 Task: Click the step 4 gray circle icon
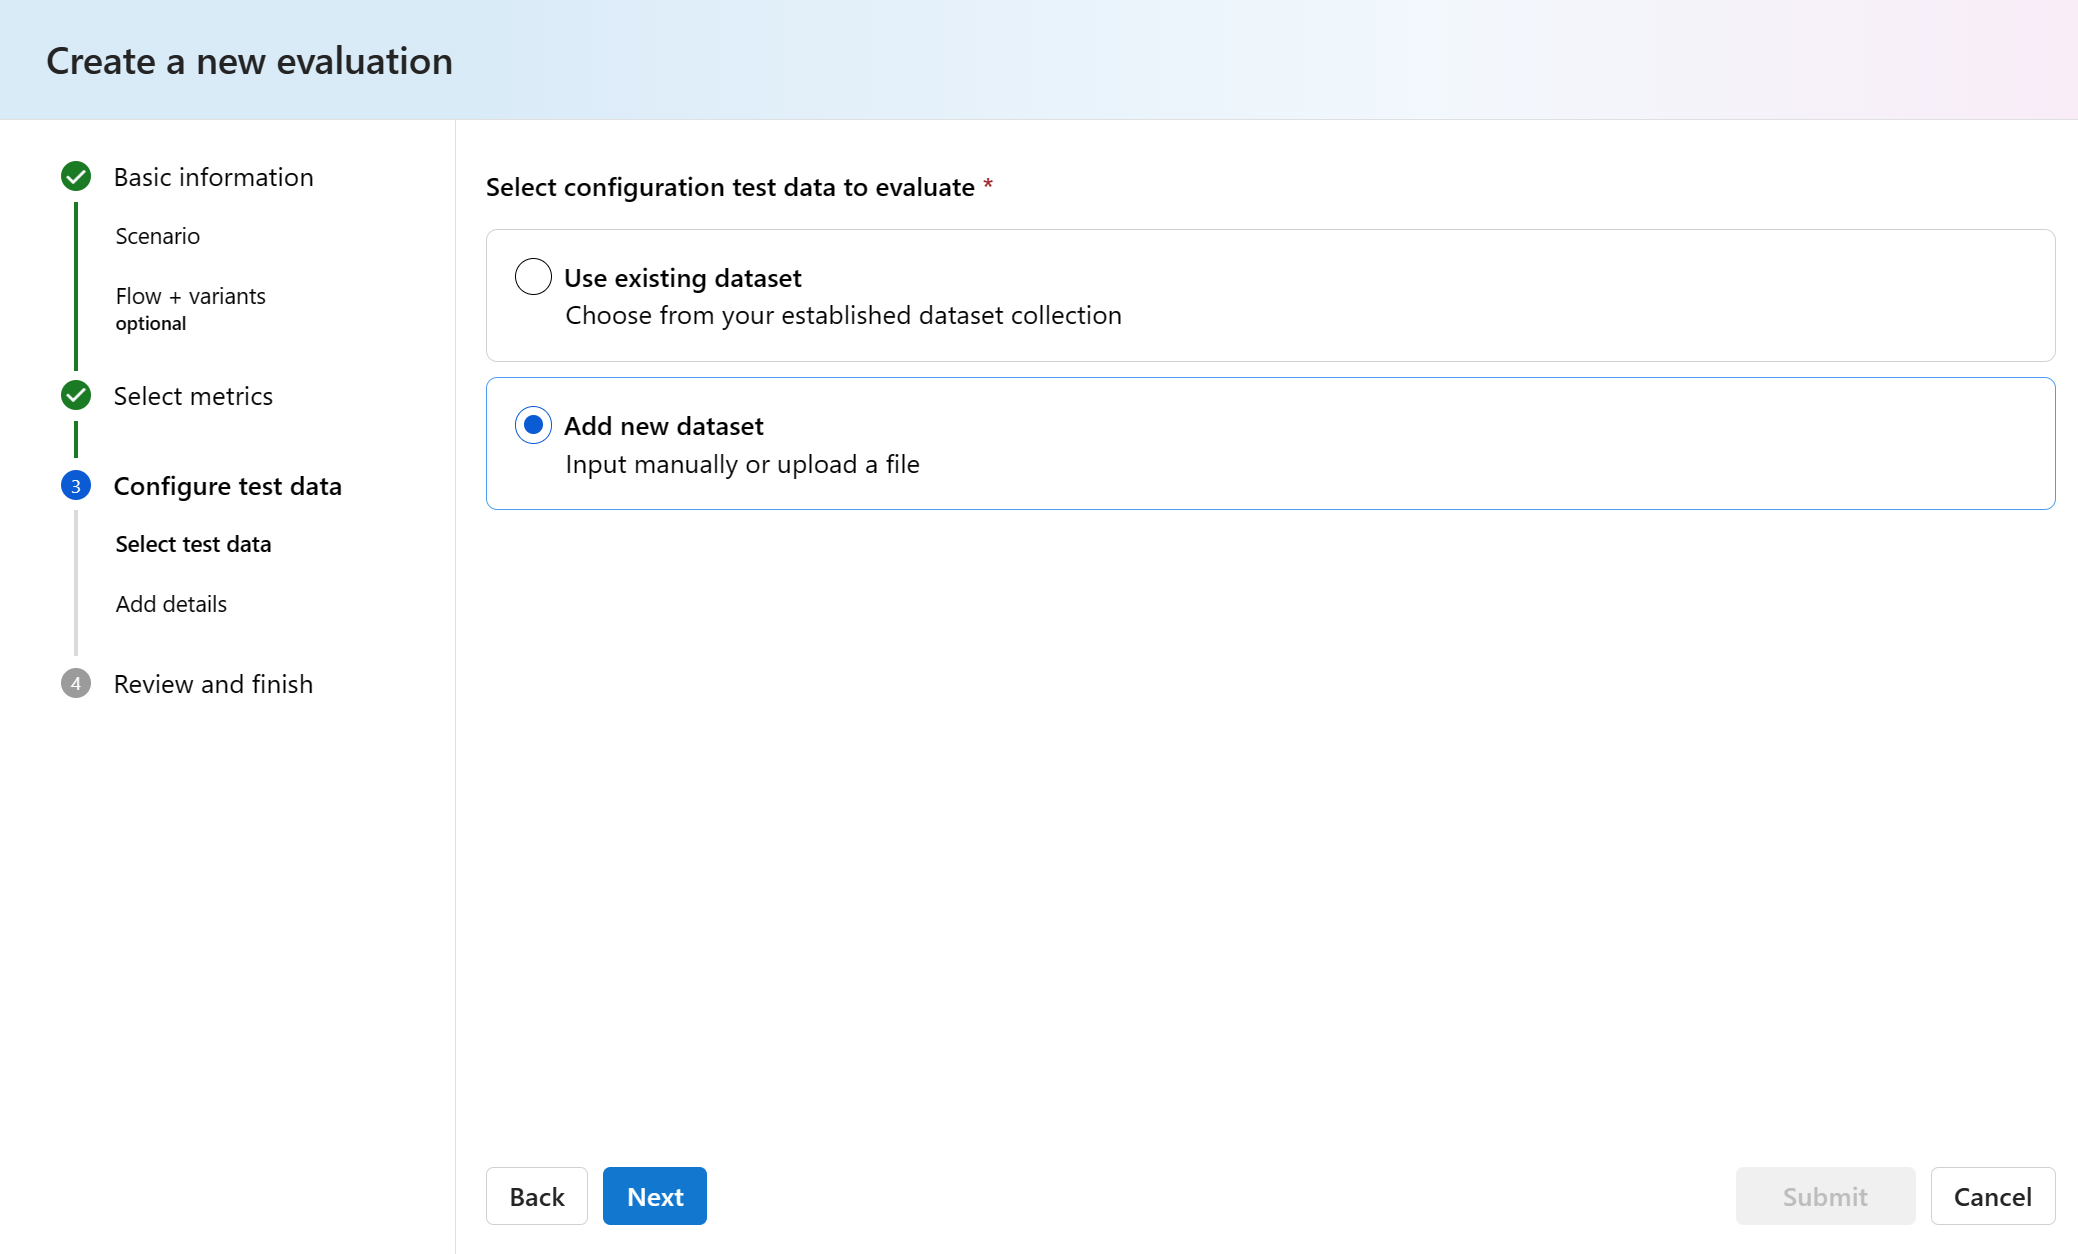[x=76, y=684]
